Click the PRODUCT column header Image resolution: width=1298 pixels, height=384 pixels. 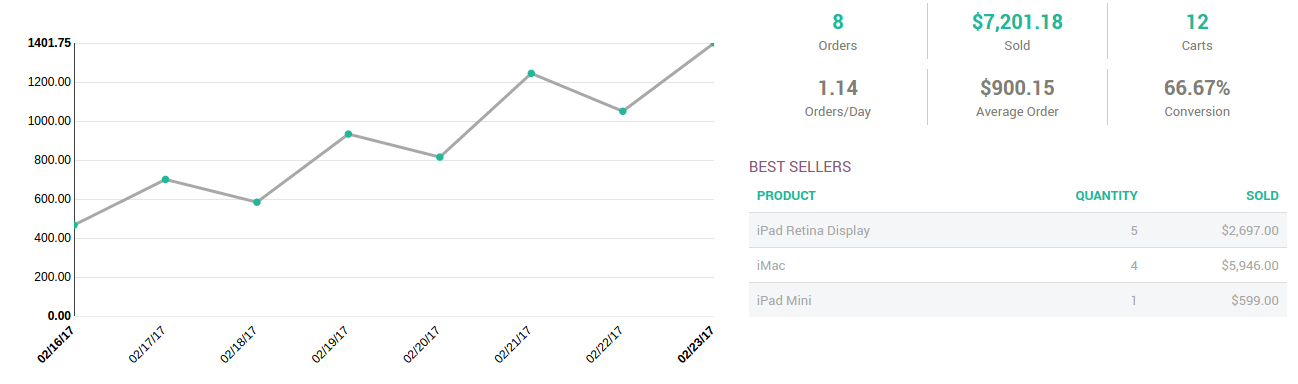click(x=786, y=196)
